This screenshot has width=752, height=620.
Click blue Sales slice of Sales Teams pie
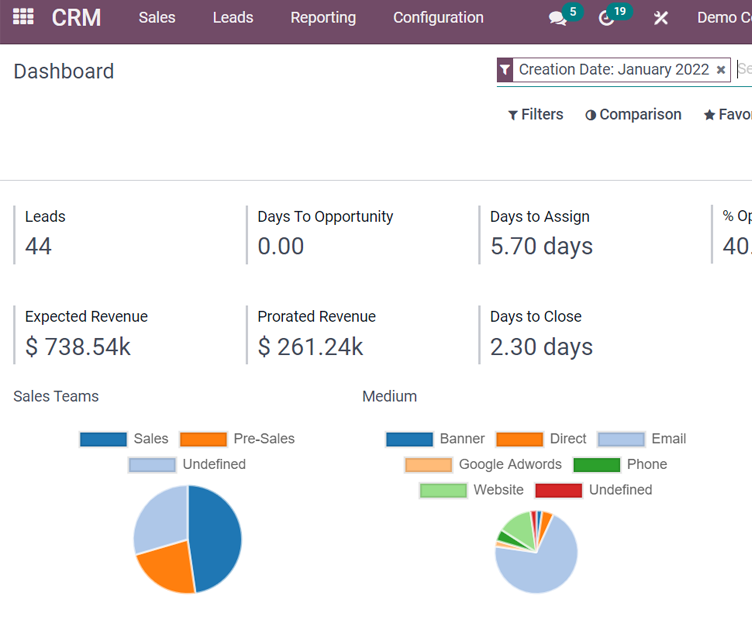(x=216, y=537)
